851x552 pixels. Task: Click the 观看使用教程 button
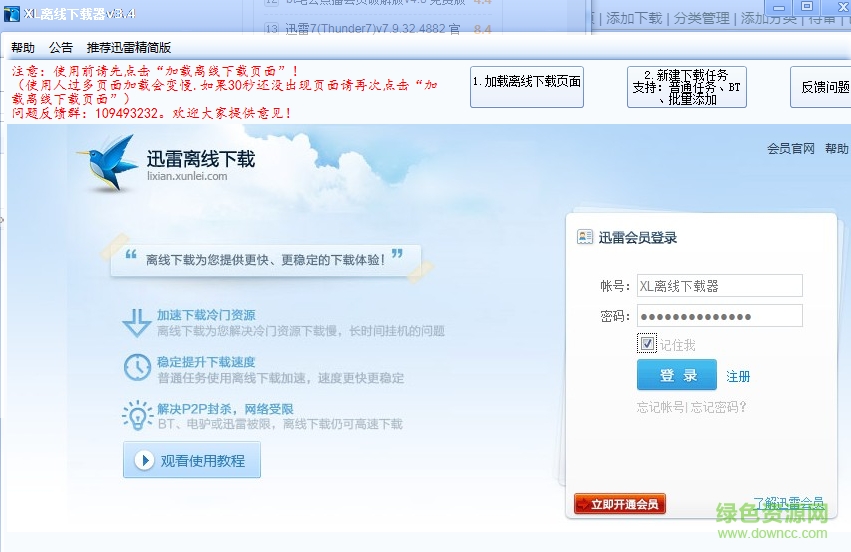tap(192, 460)
